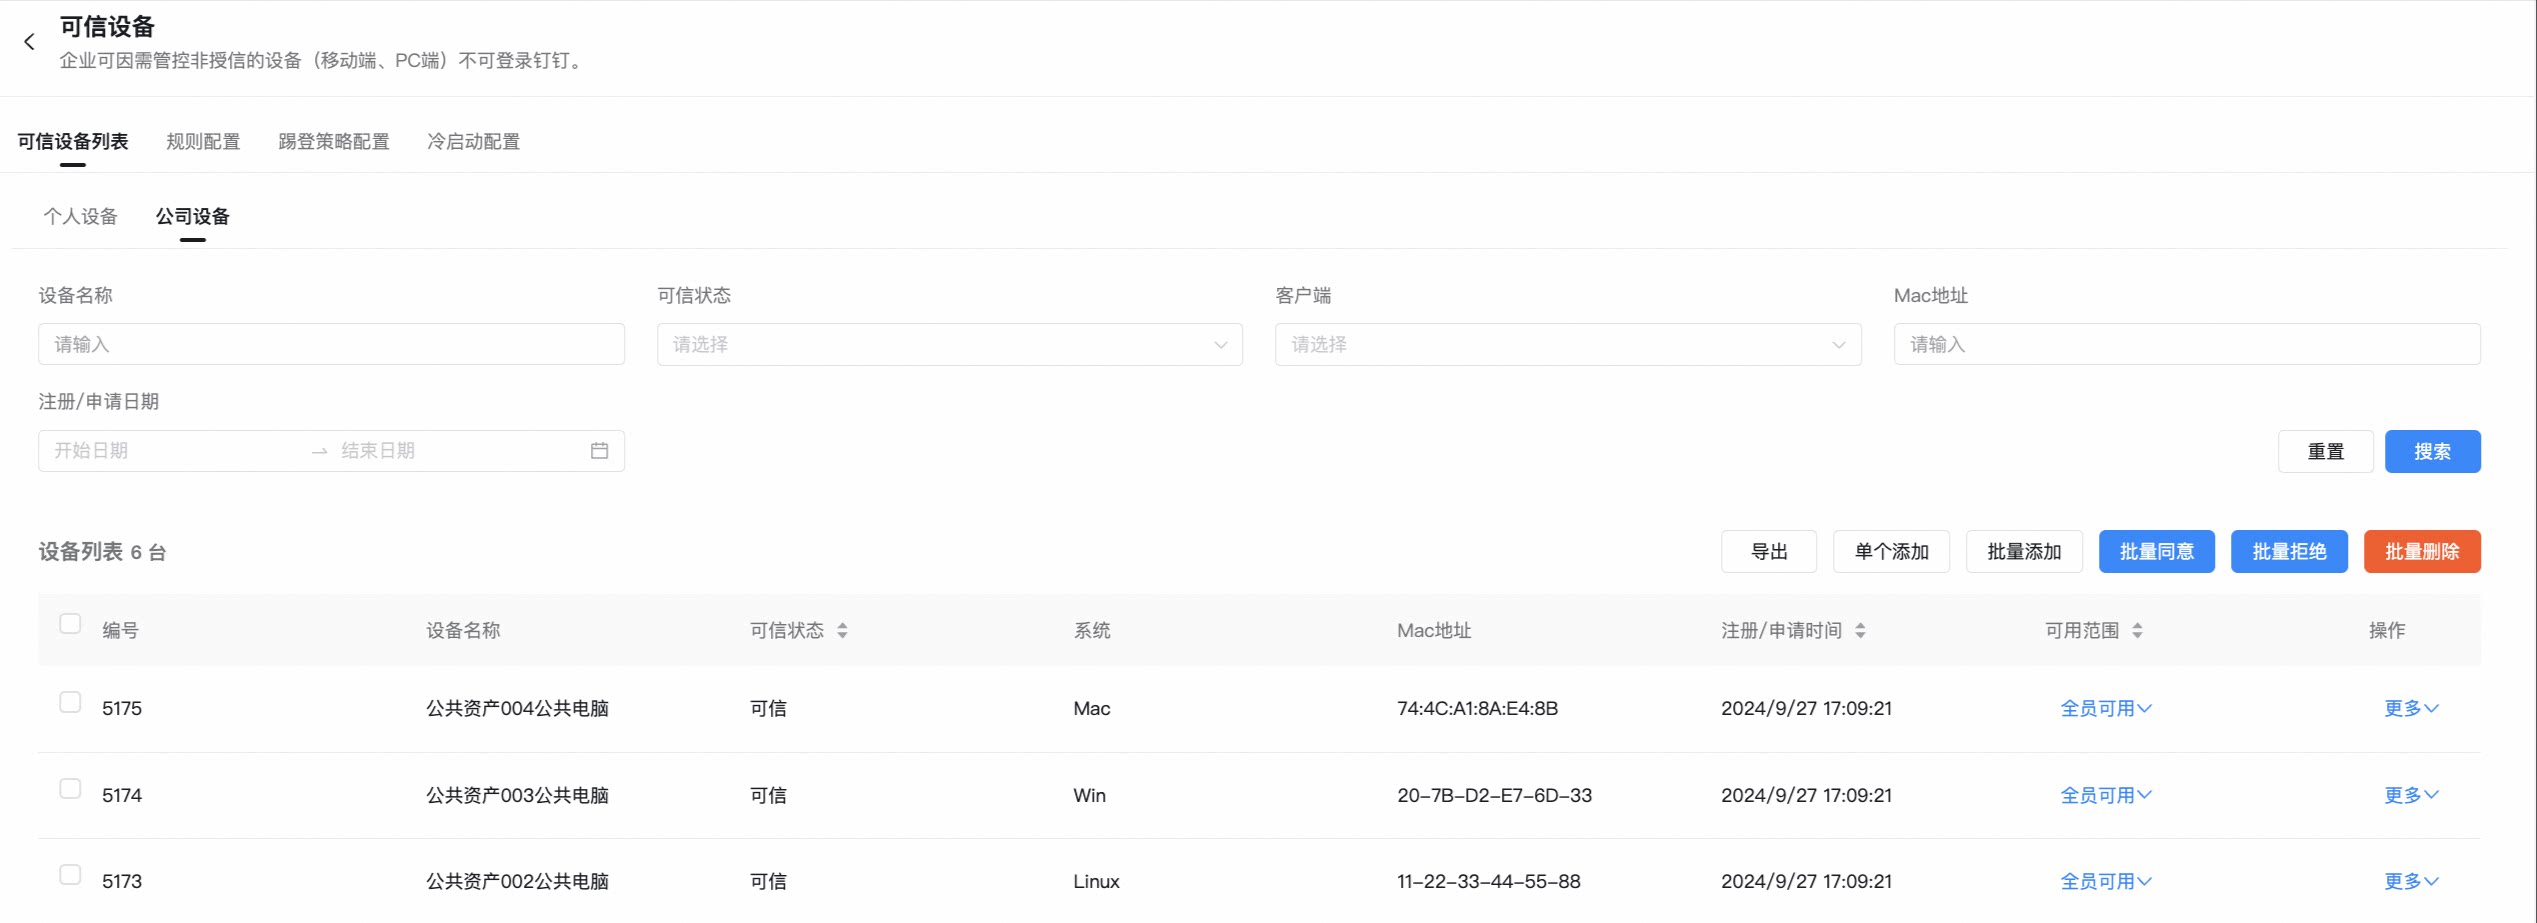
Task: Click the Linux system cell
Action: click(x=1096, y=881)
